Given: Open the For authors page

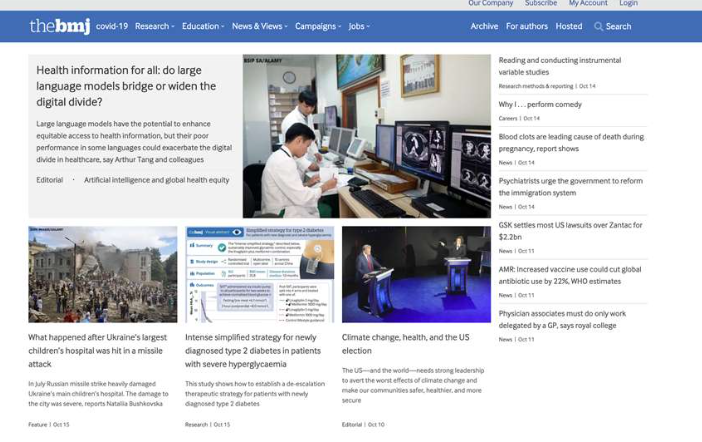Looking at the screenshot, I should click(x=526, y=26).
